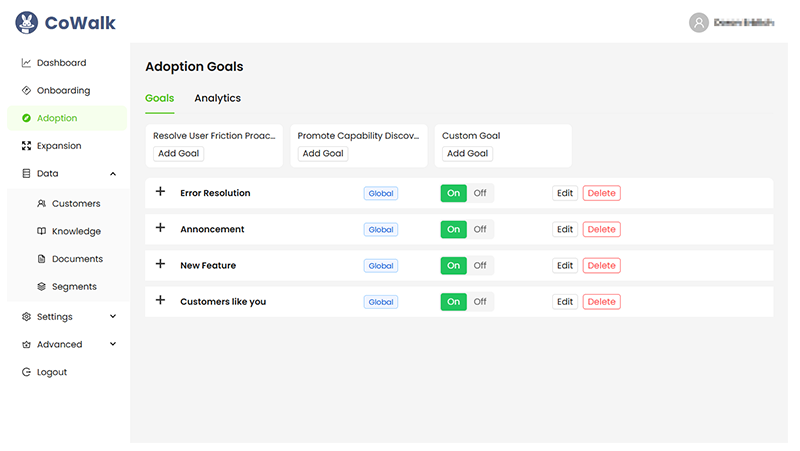Screen dimensions: 800x451
Task: Add Goal for Resolve User Friction
Action: pyautogui.click(x=179, y=154)
